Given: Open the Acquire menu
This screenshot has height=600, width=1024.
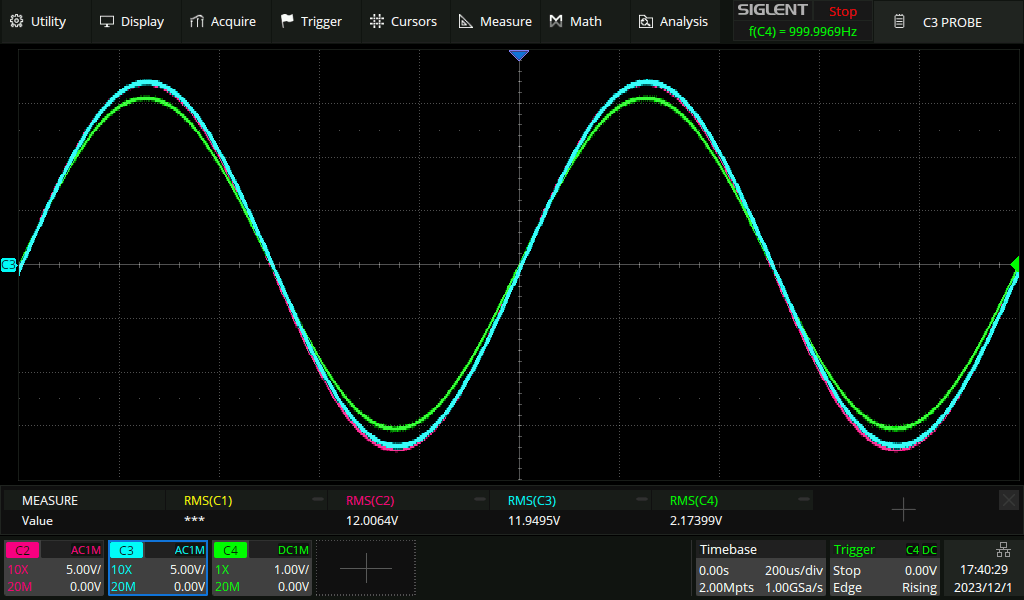Looking at the screenshot, I should click(223, 22).
